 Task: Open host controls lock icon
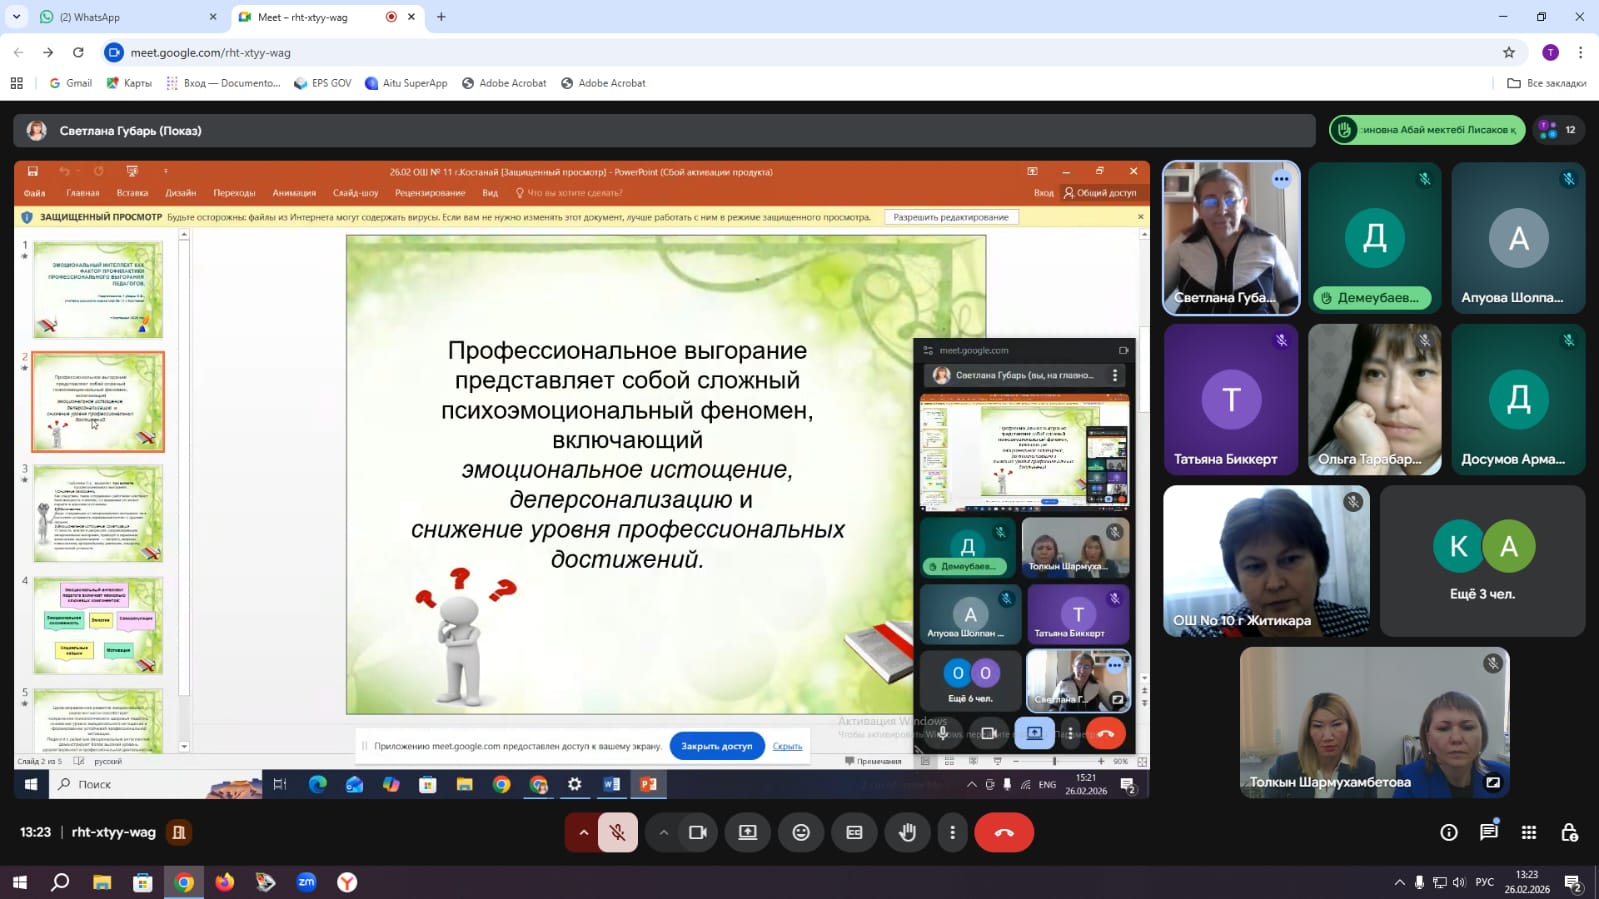click(1569, 832)
